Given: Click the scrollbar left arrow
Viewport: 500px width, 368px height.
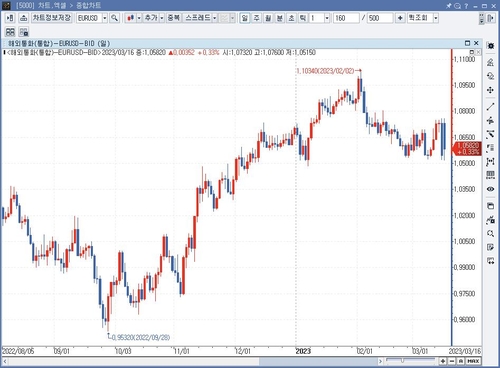Looking at the screenshot, I should tap(5, 361).
